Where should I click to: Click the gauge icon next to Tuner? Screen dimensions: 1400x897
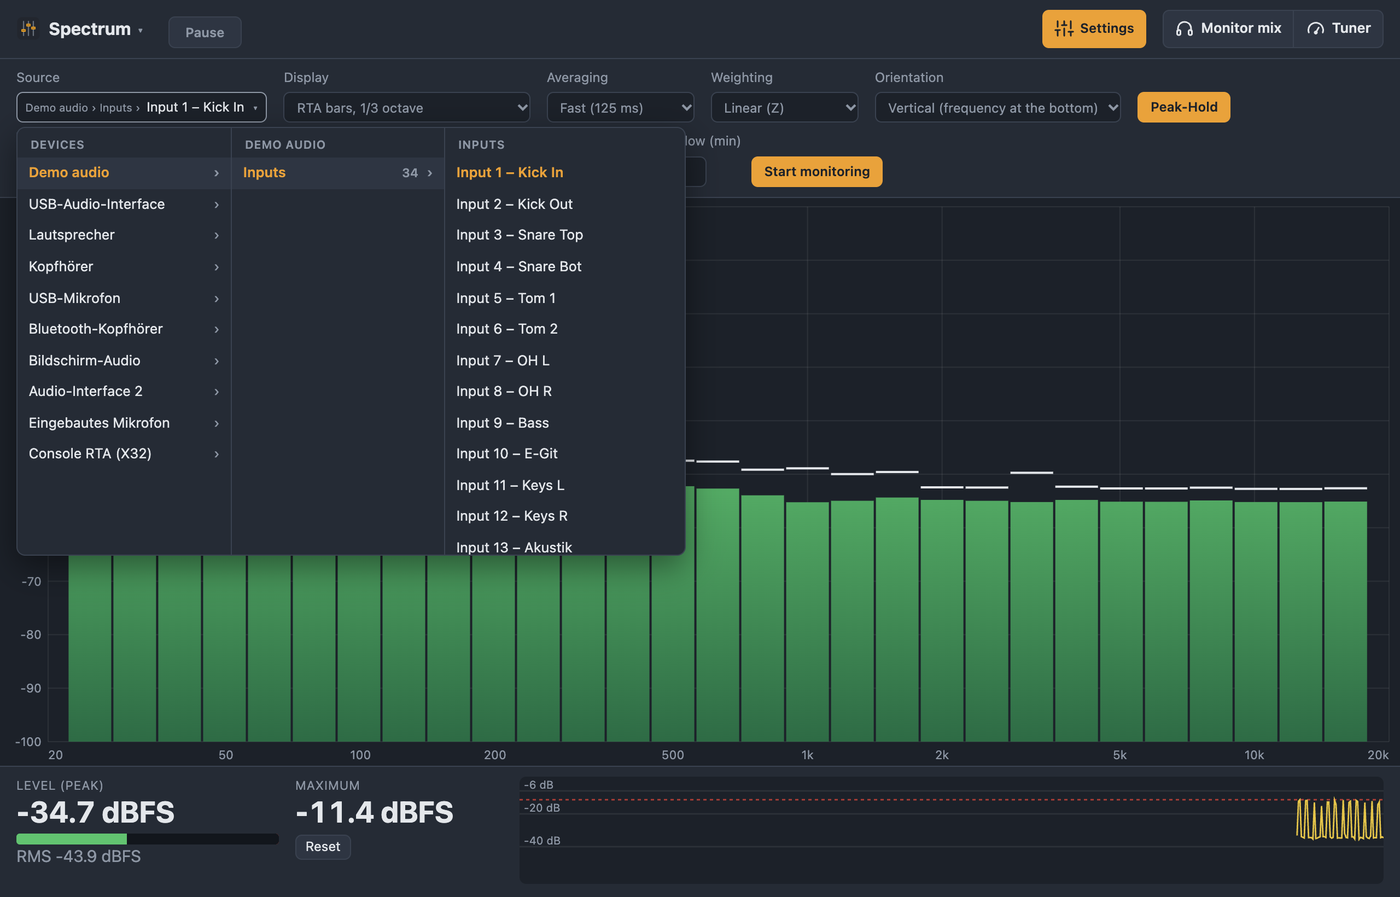coord(1316,29)
